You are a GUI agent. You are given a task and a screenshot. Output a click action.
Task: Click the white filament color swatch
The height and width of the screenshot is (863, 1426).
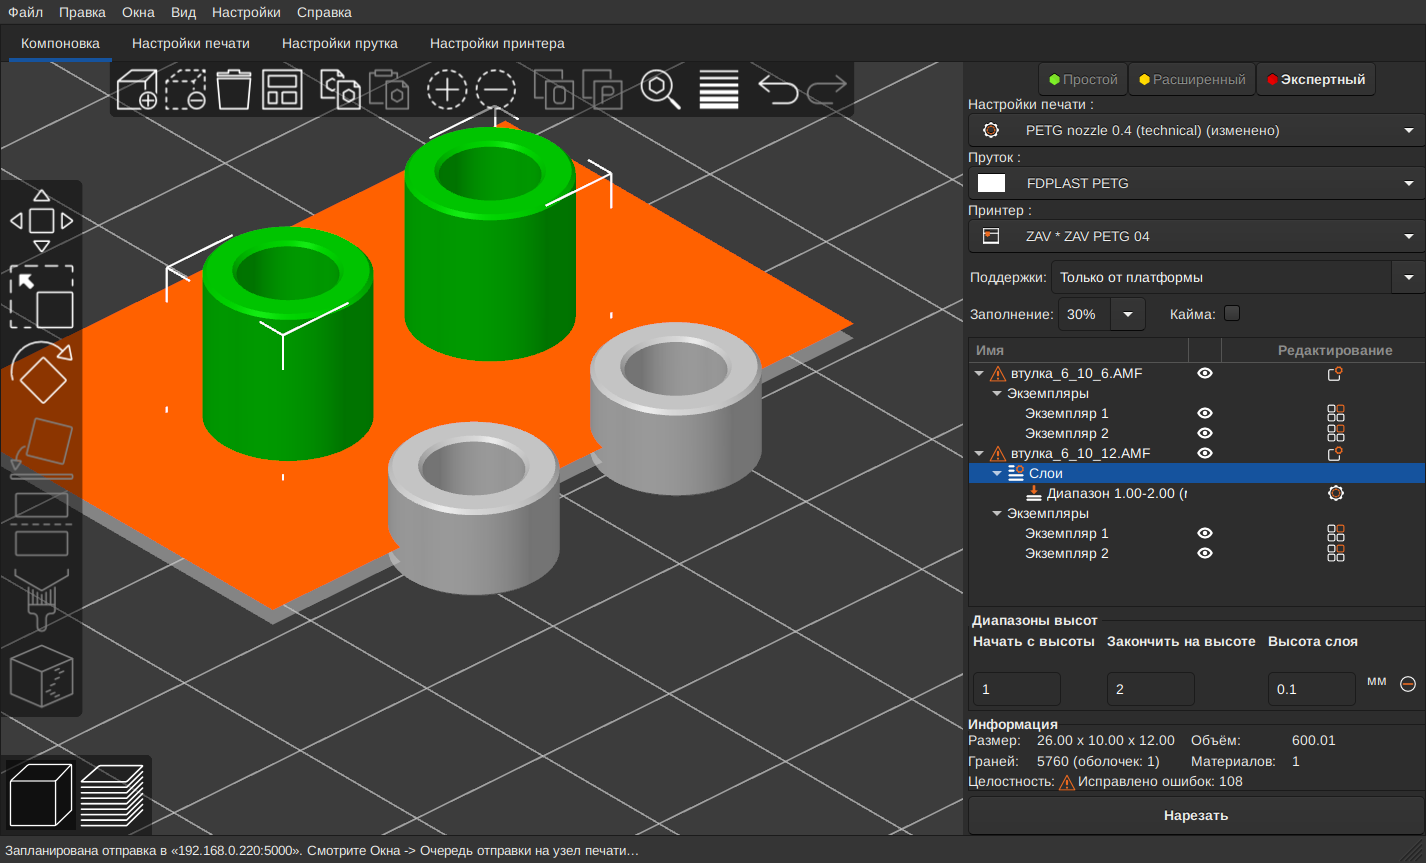tap(991, 183)
